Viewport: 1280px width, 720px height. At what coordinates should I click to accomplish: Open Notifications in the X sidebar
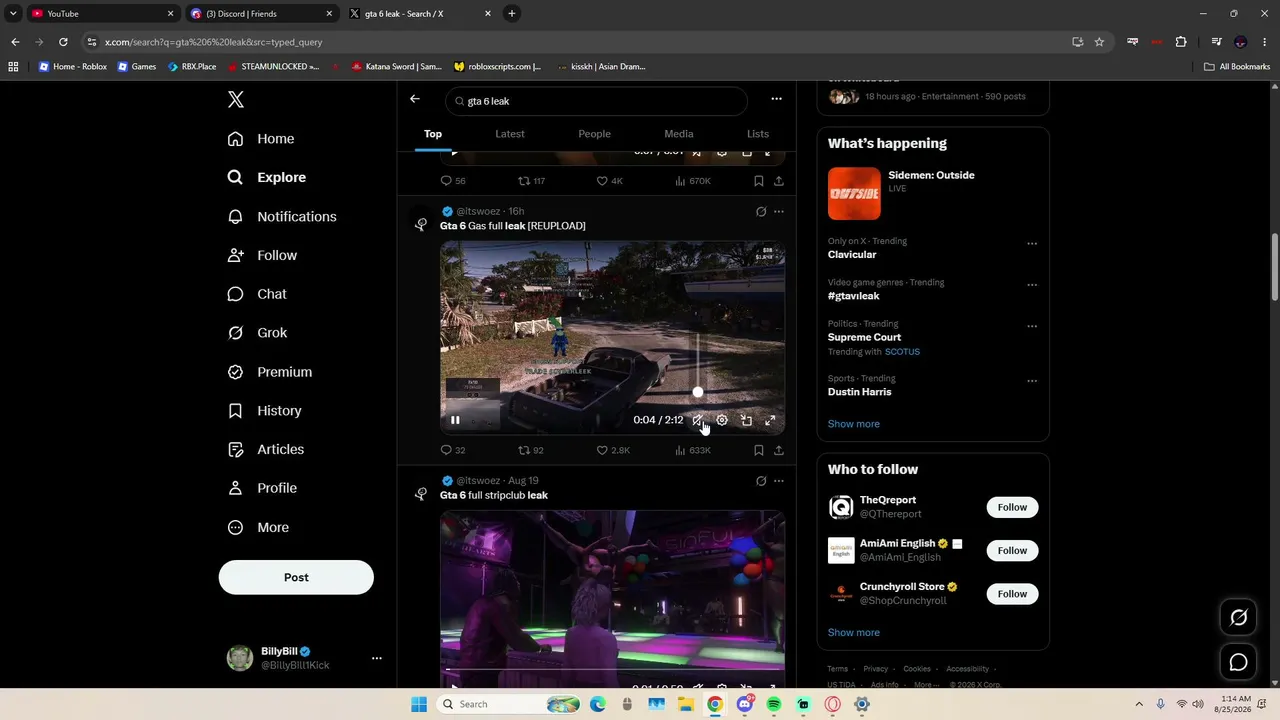click(x=282, y=216)
